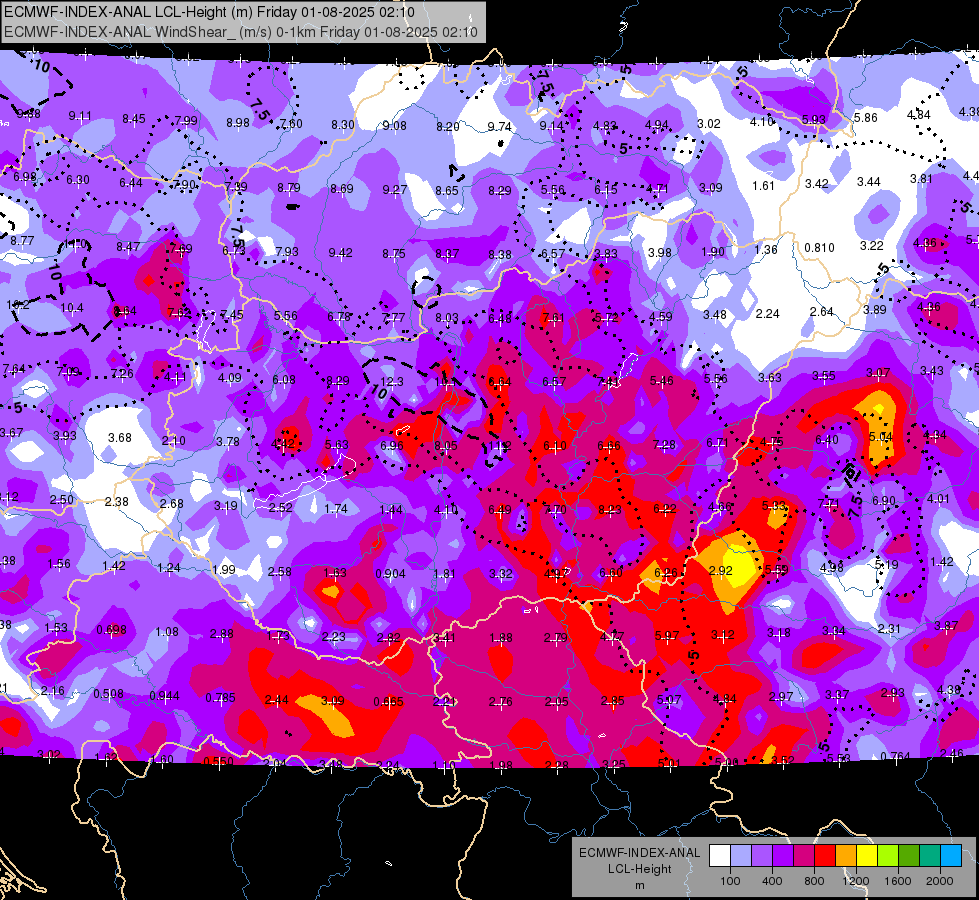
Task: Click the wind shear value 9.08
Action: click(x=395, y=126)
